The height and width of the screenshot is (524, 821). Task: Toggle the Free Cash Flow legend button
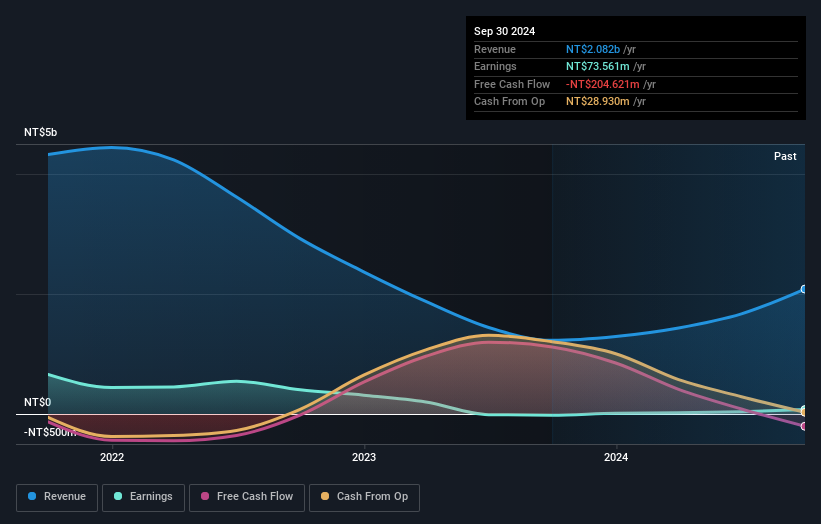[x=247, y=497]
